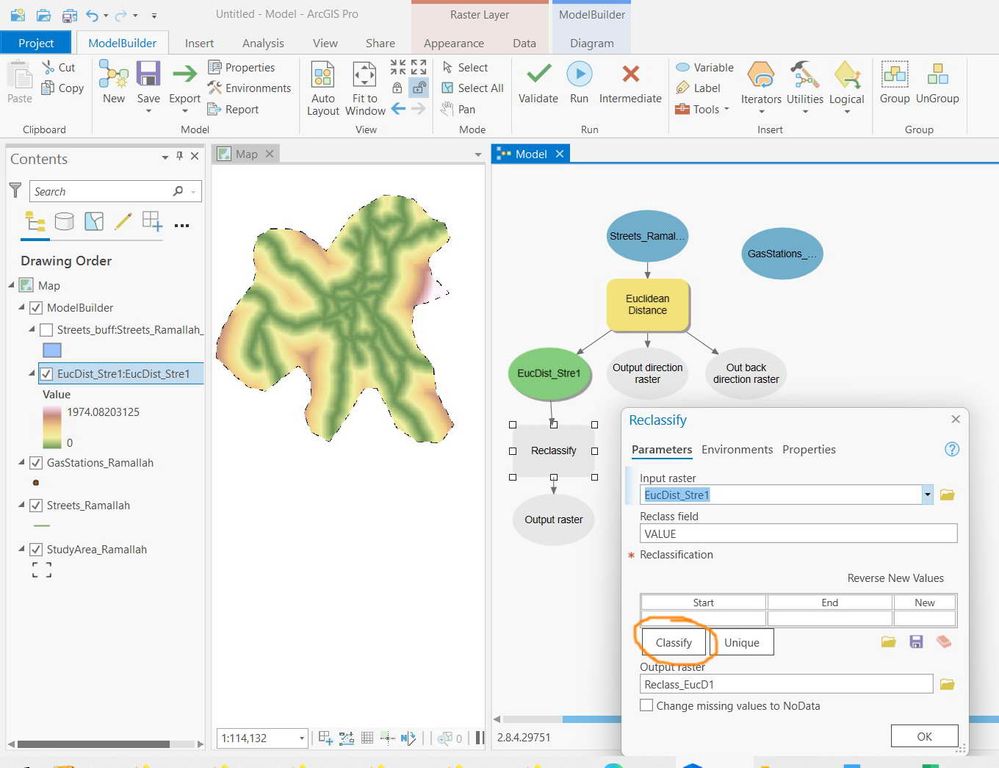Click Copy in the Clipboard group

click(x=62, y=88)
